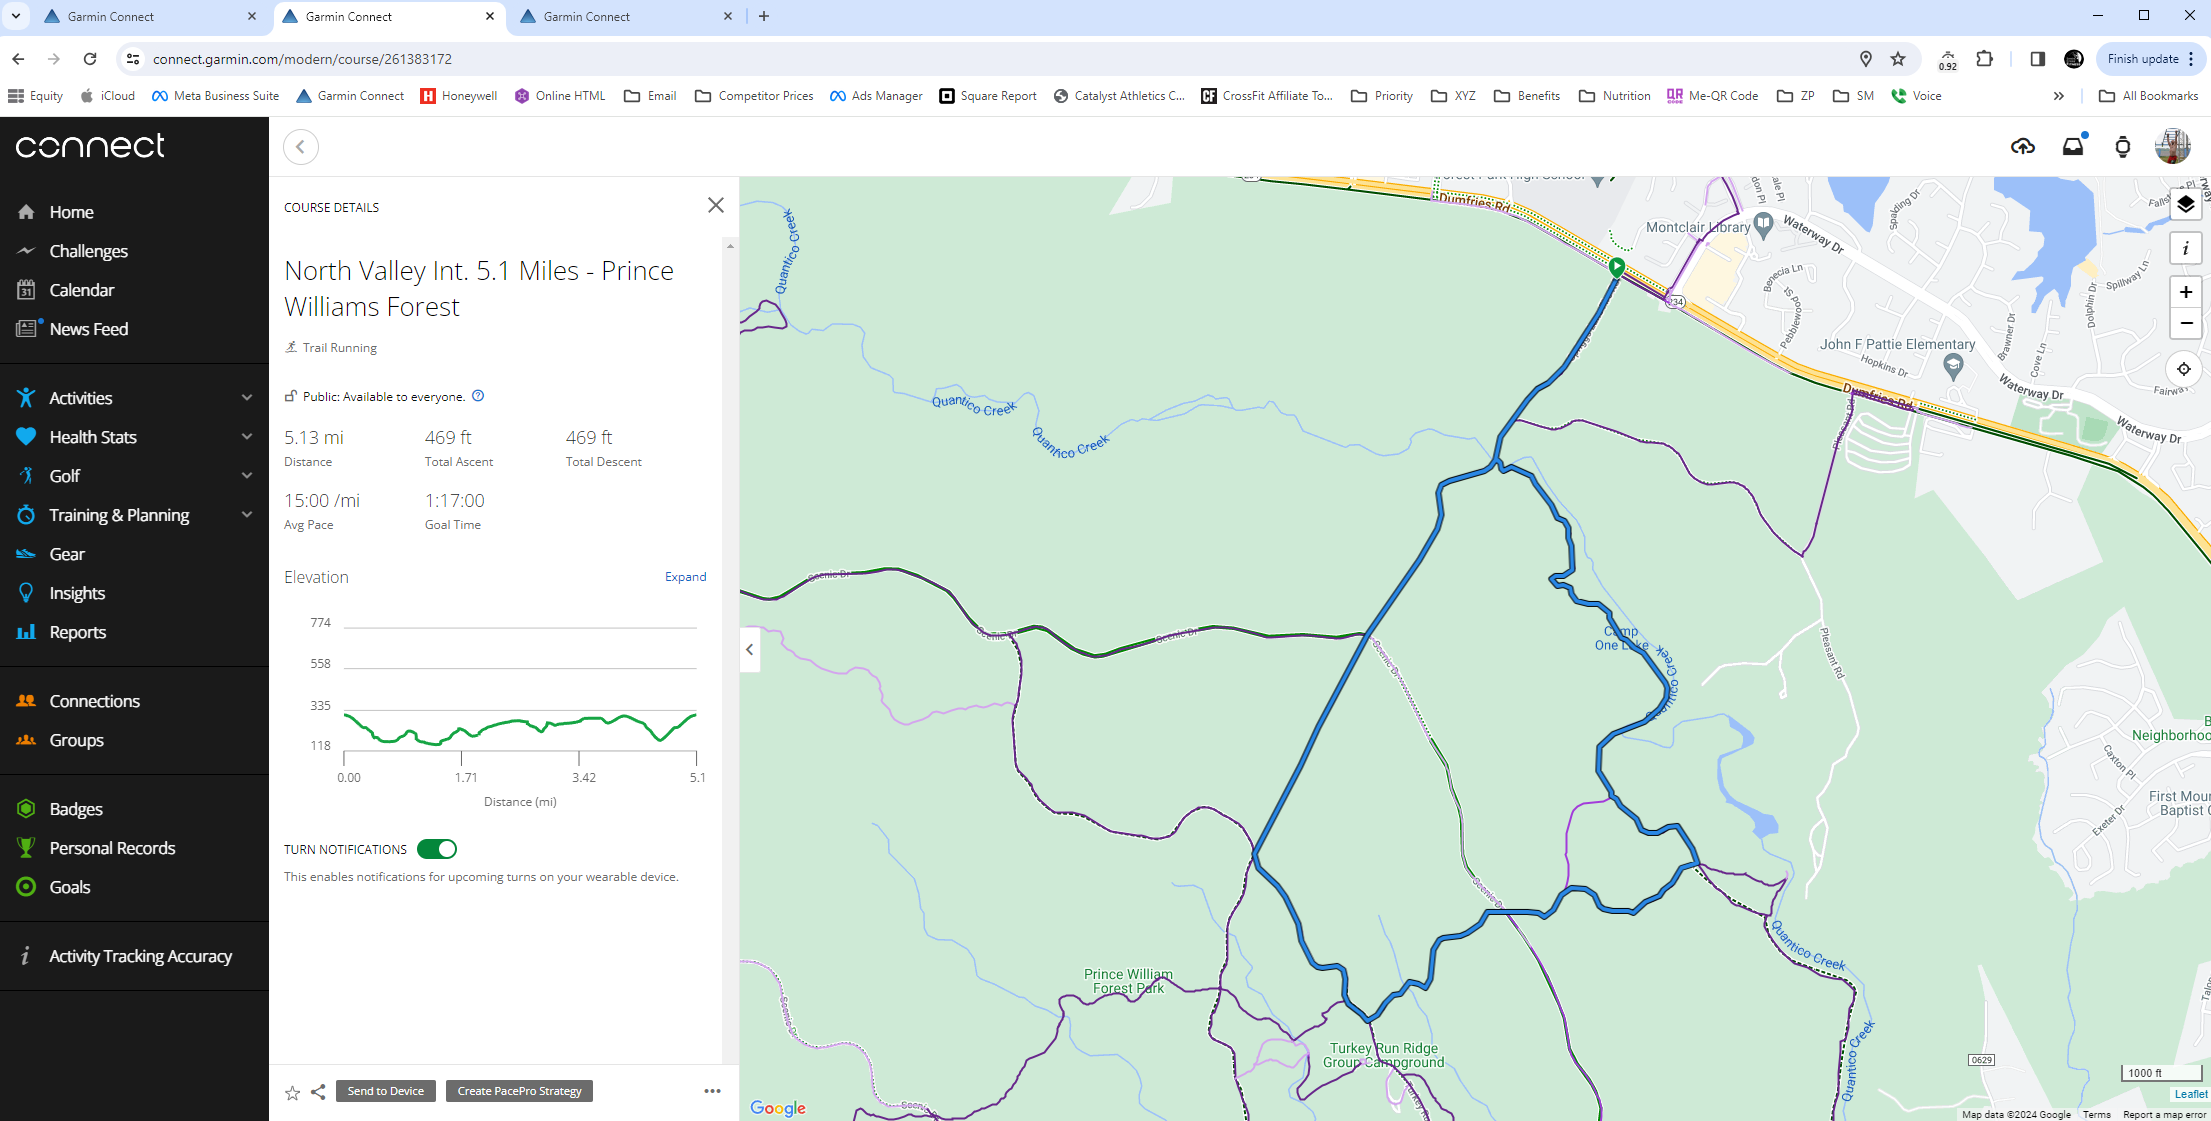Click the watch devices icon
This screenshot has width=2211, height=1121.
(2122, 147)
